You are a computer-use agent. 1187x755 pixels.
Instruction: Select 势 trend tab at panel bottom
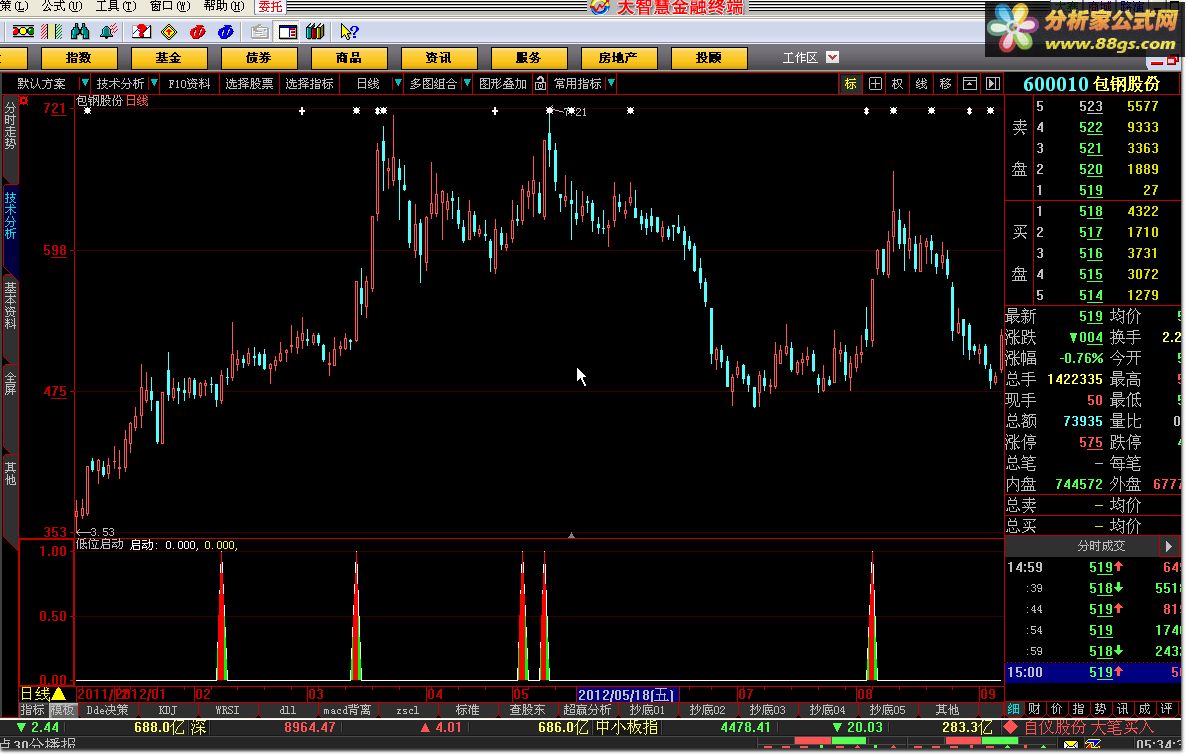[1101, 709]
